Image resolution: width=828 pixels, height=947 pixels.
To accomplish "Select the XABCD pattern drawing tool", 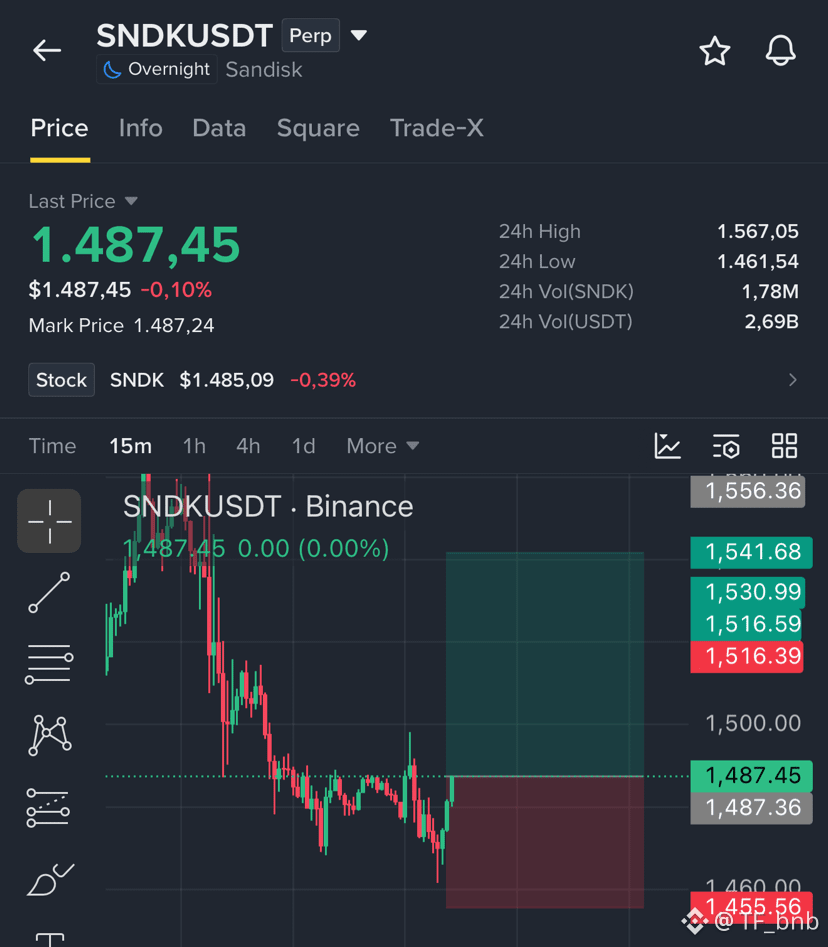I will [x=50, y=736].
